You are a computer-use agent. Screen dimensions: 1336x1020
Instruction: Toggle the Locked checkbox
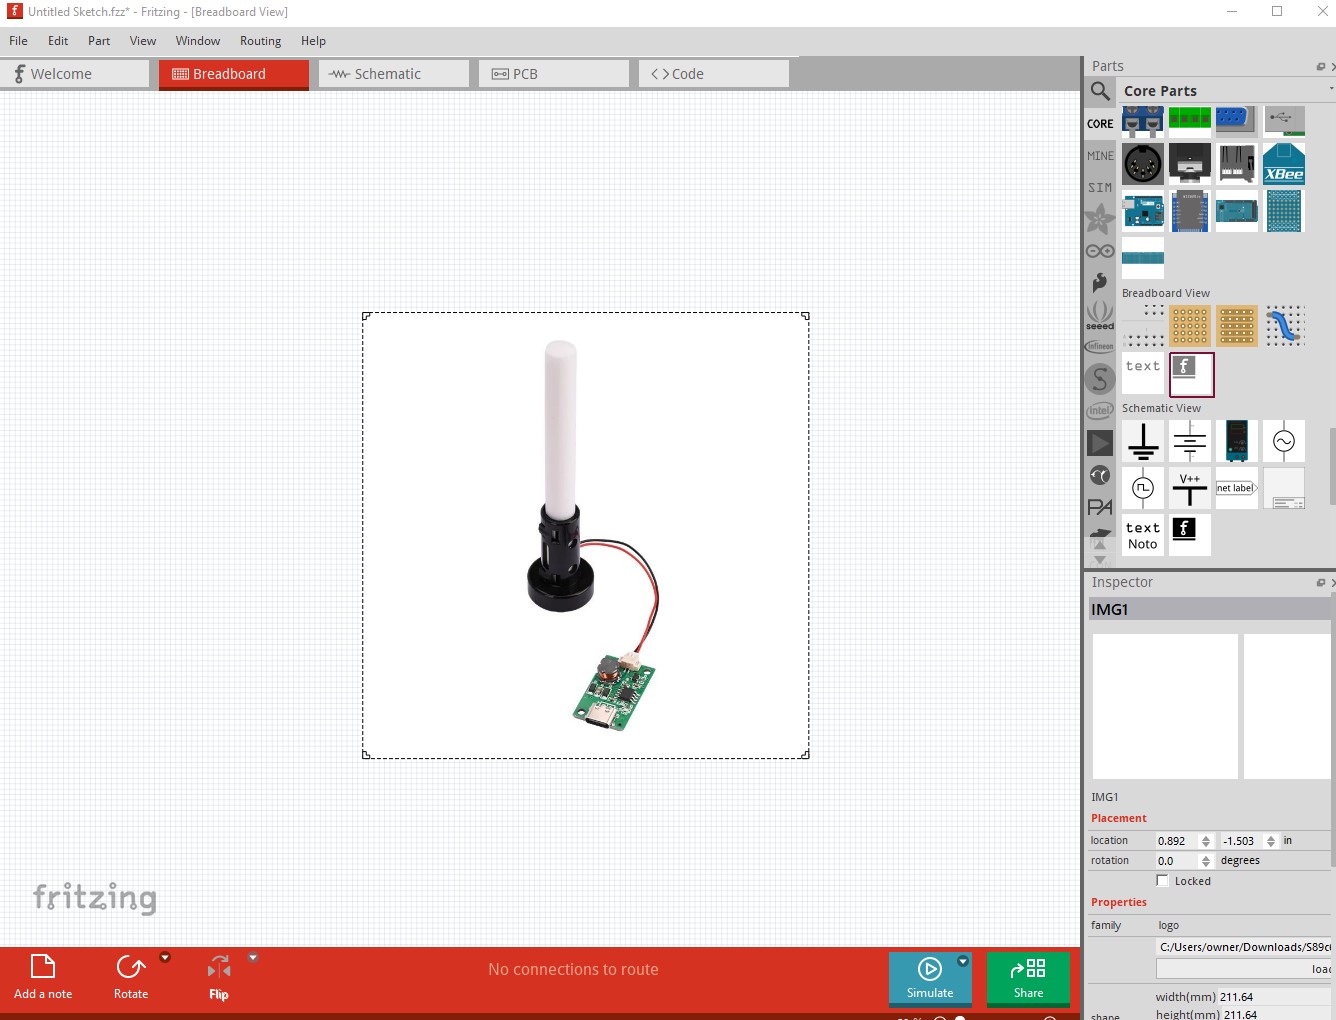1162,881
